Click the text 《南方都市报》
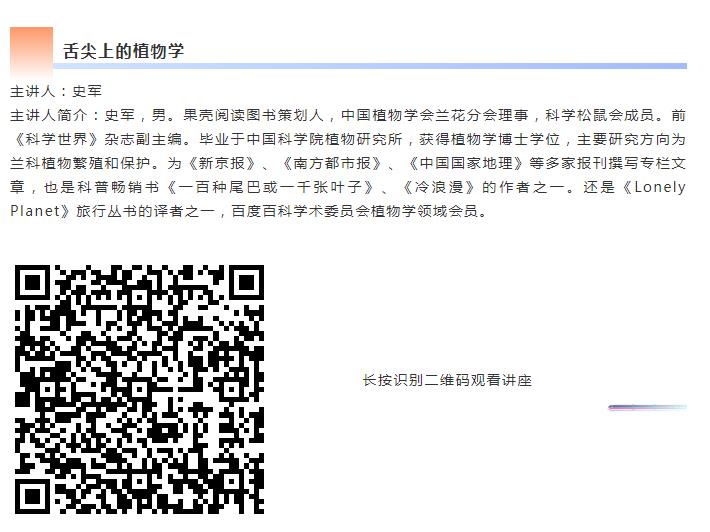The width and height of the screenshot is (710, 532). tap(332, 163)
